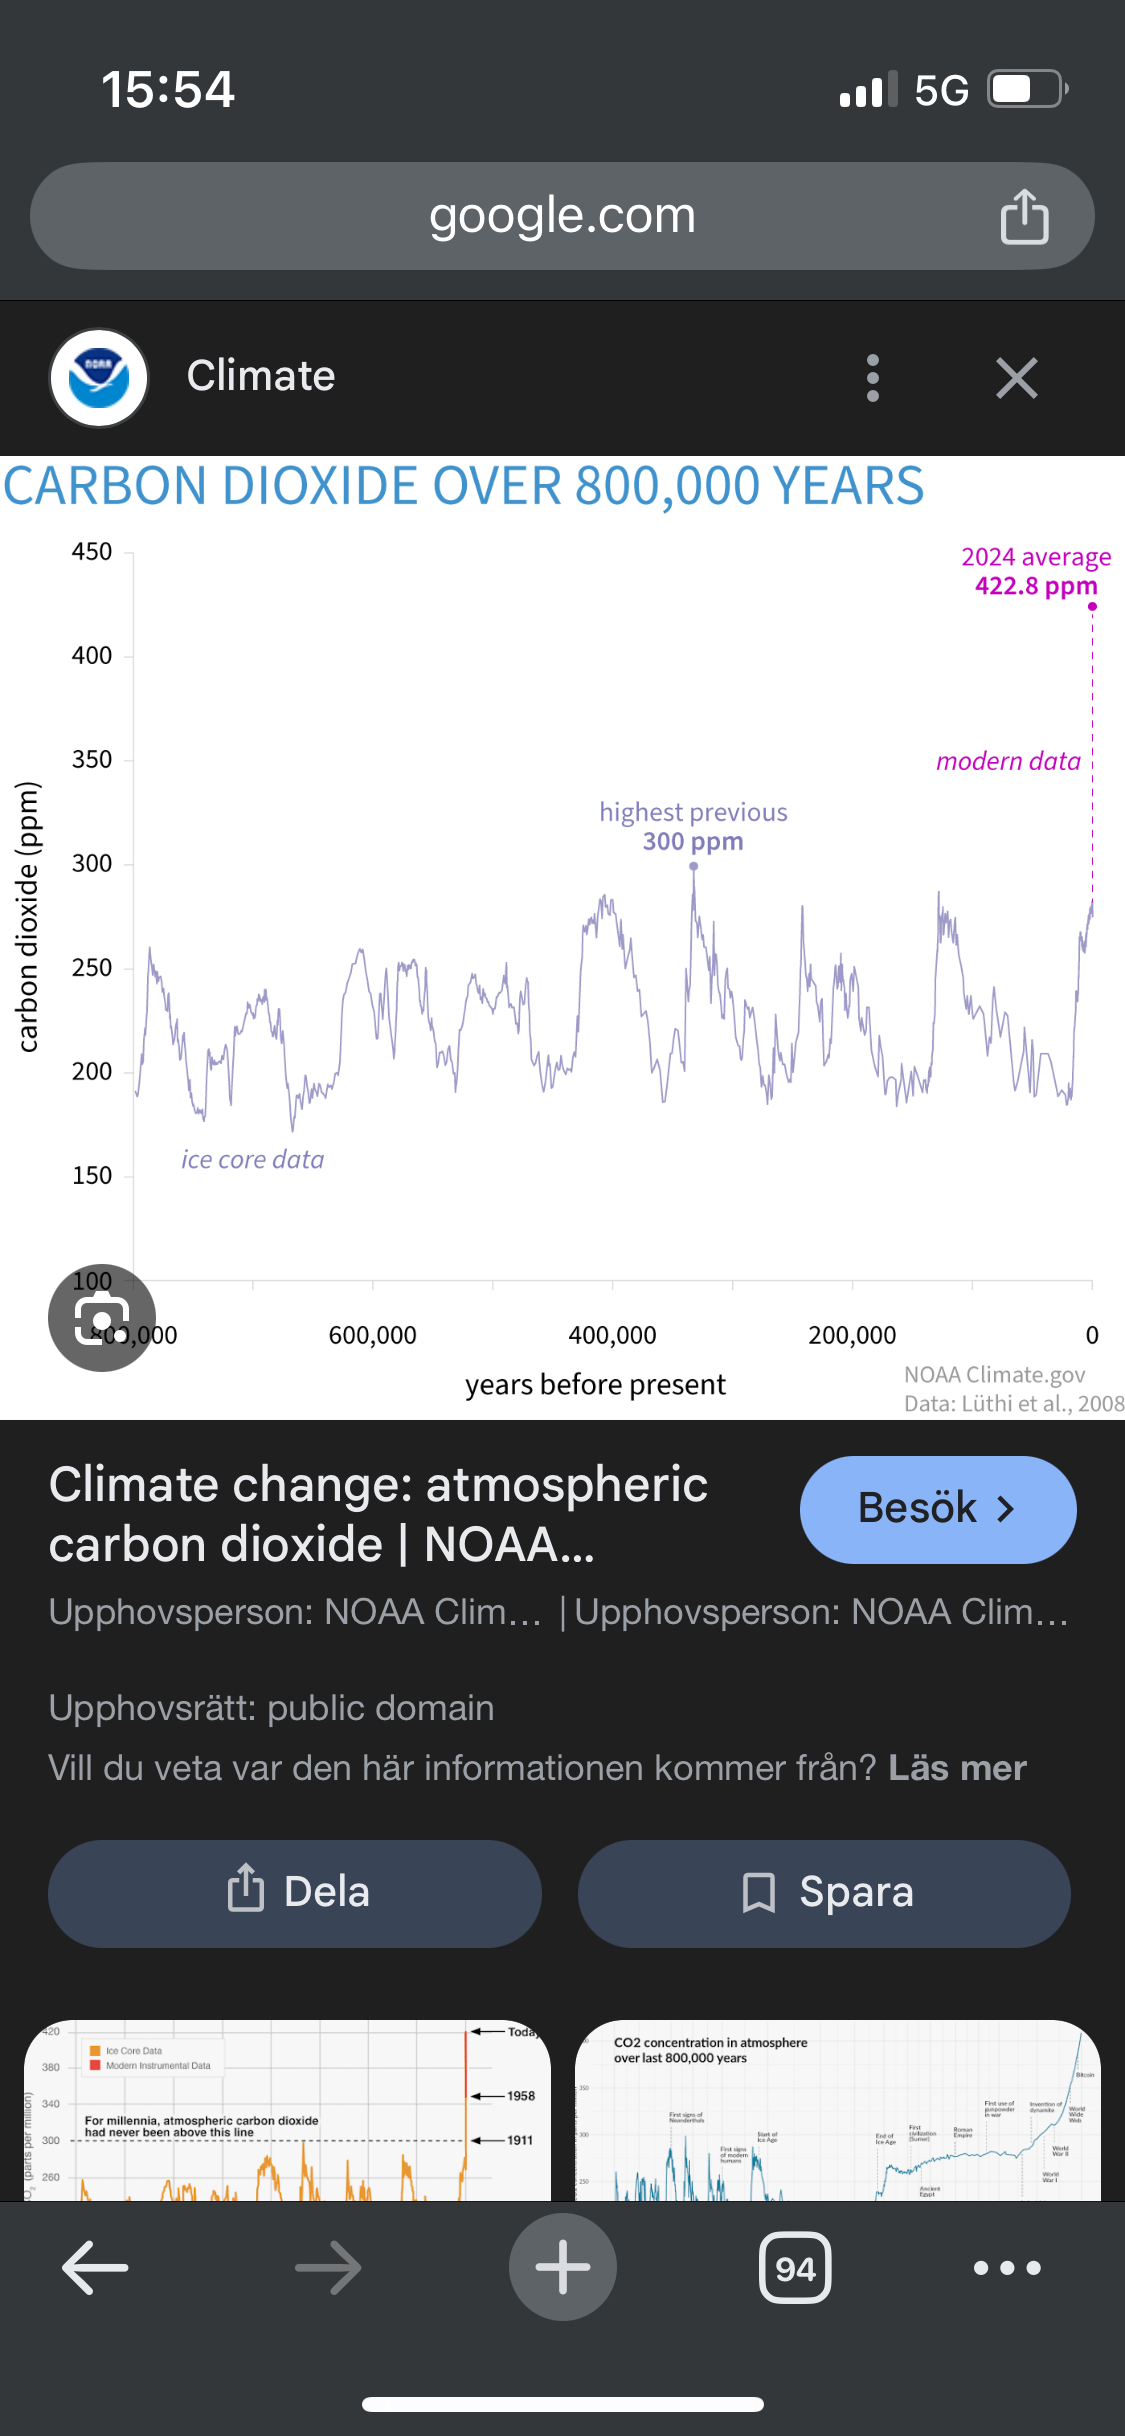Open the orange ice core data thumbnail
Viewport: 1125px width, 2436px height.
[x=287, y=2110]
